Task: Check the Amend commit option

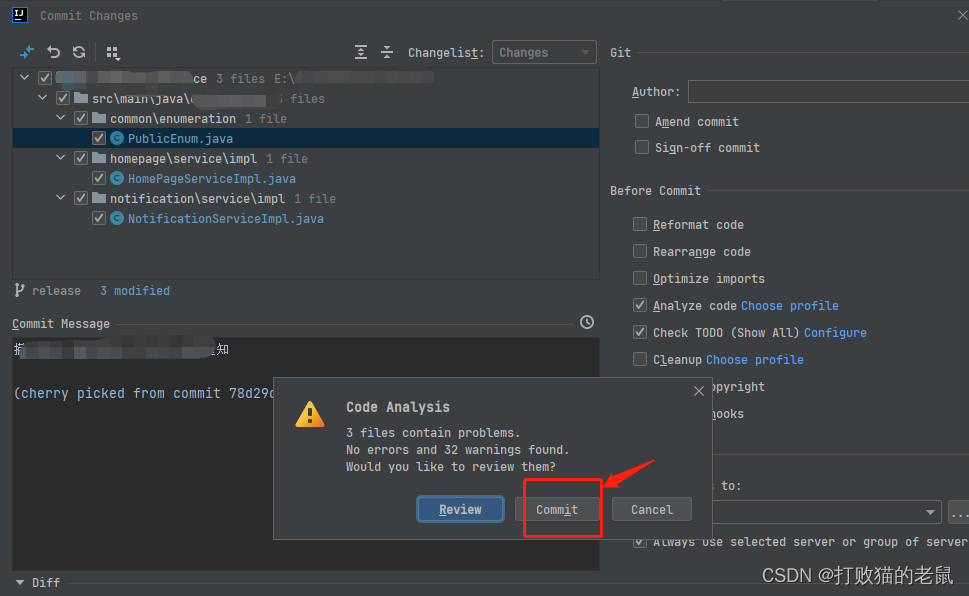Action: 640,120
